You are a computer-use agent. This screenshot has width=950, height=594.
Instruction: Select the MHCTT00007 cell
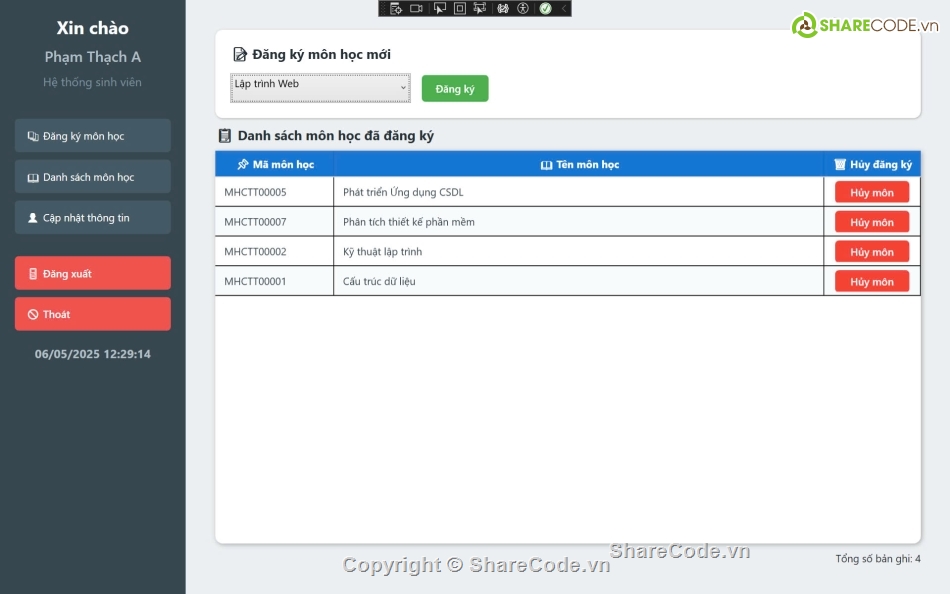coord(274,222)
